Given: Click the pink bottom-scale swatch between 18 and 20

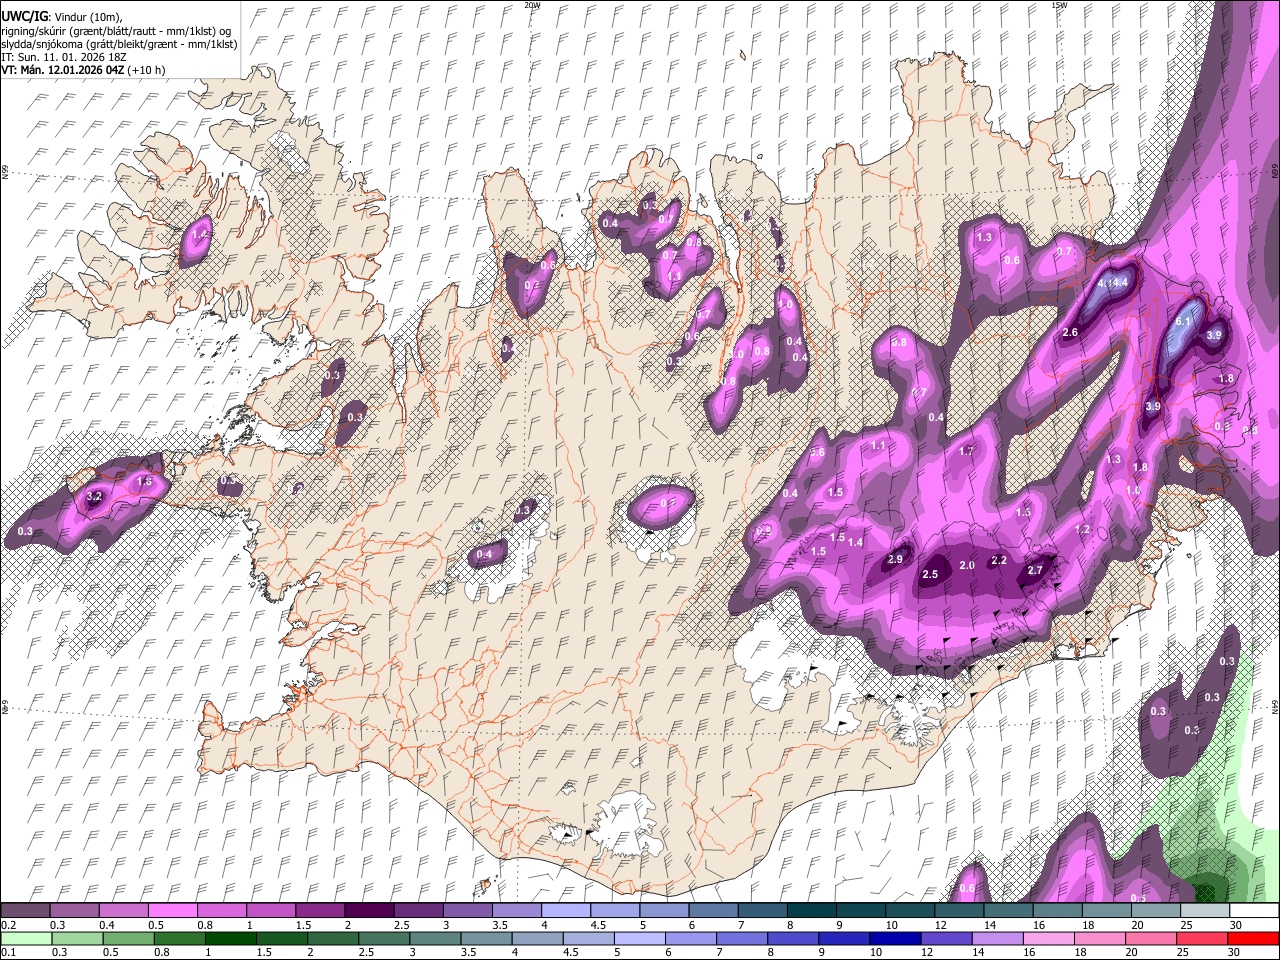Looking at the screenshot, I should [1100, 938].
